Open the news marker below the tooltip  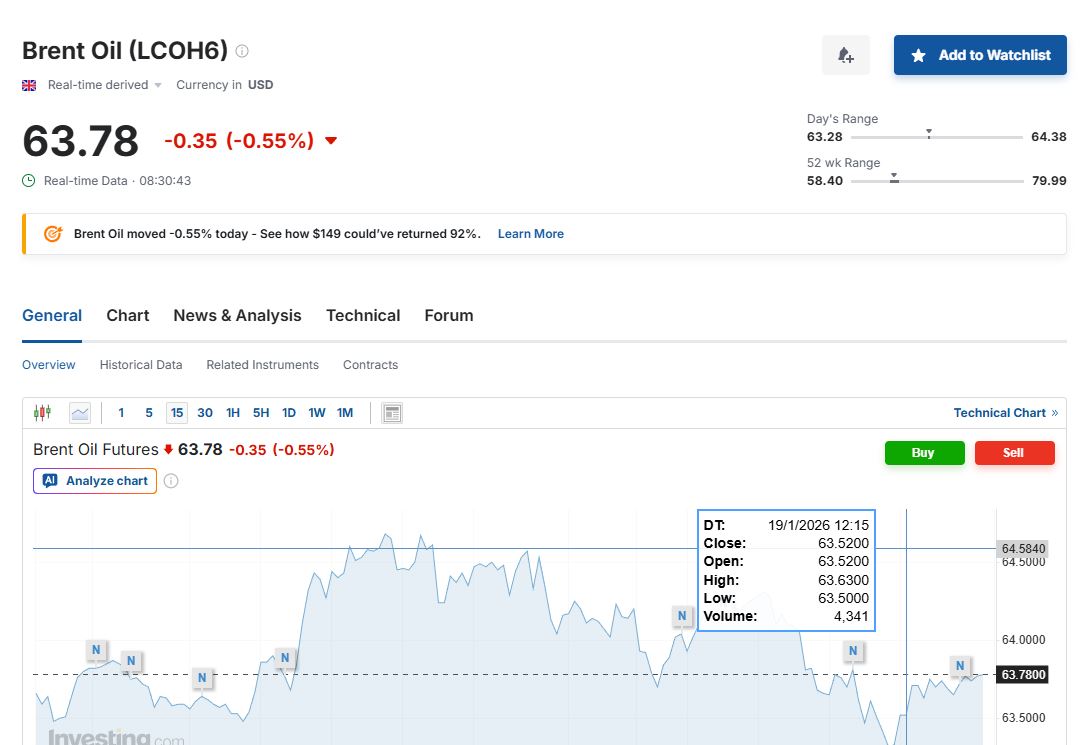click(x=853, y=651)
